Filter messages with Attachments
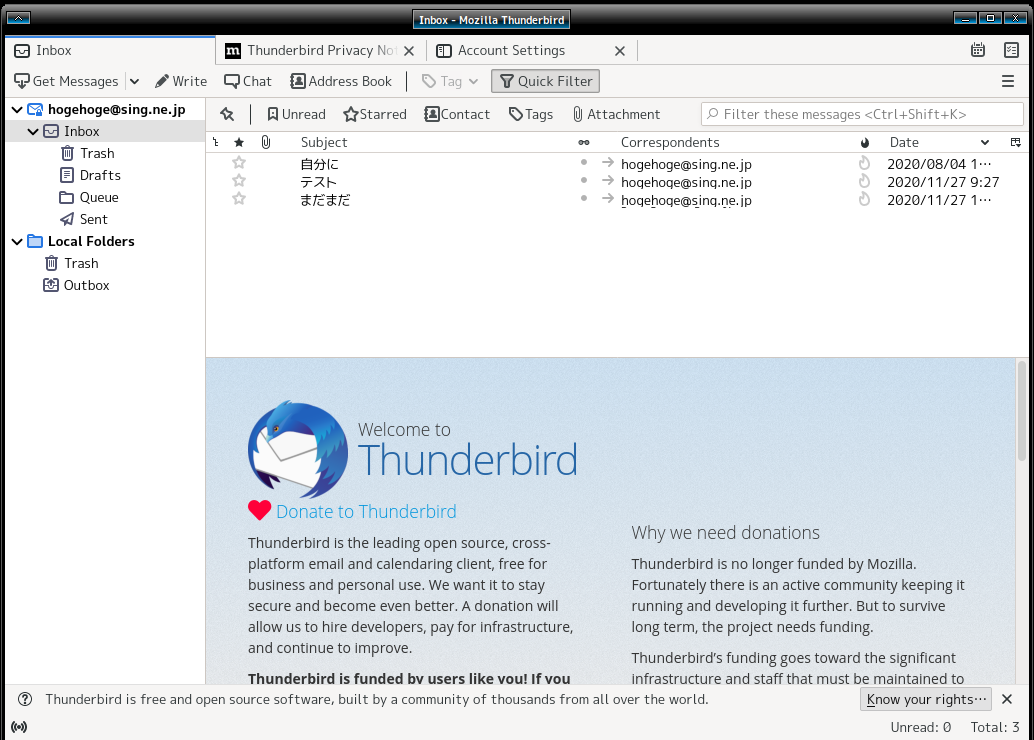The image size is (1034, 740). 616,114
